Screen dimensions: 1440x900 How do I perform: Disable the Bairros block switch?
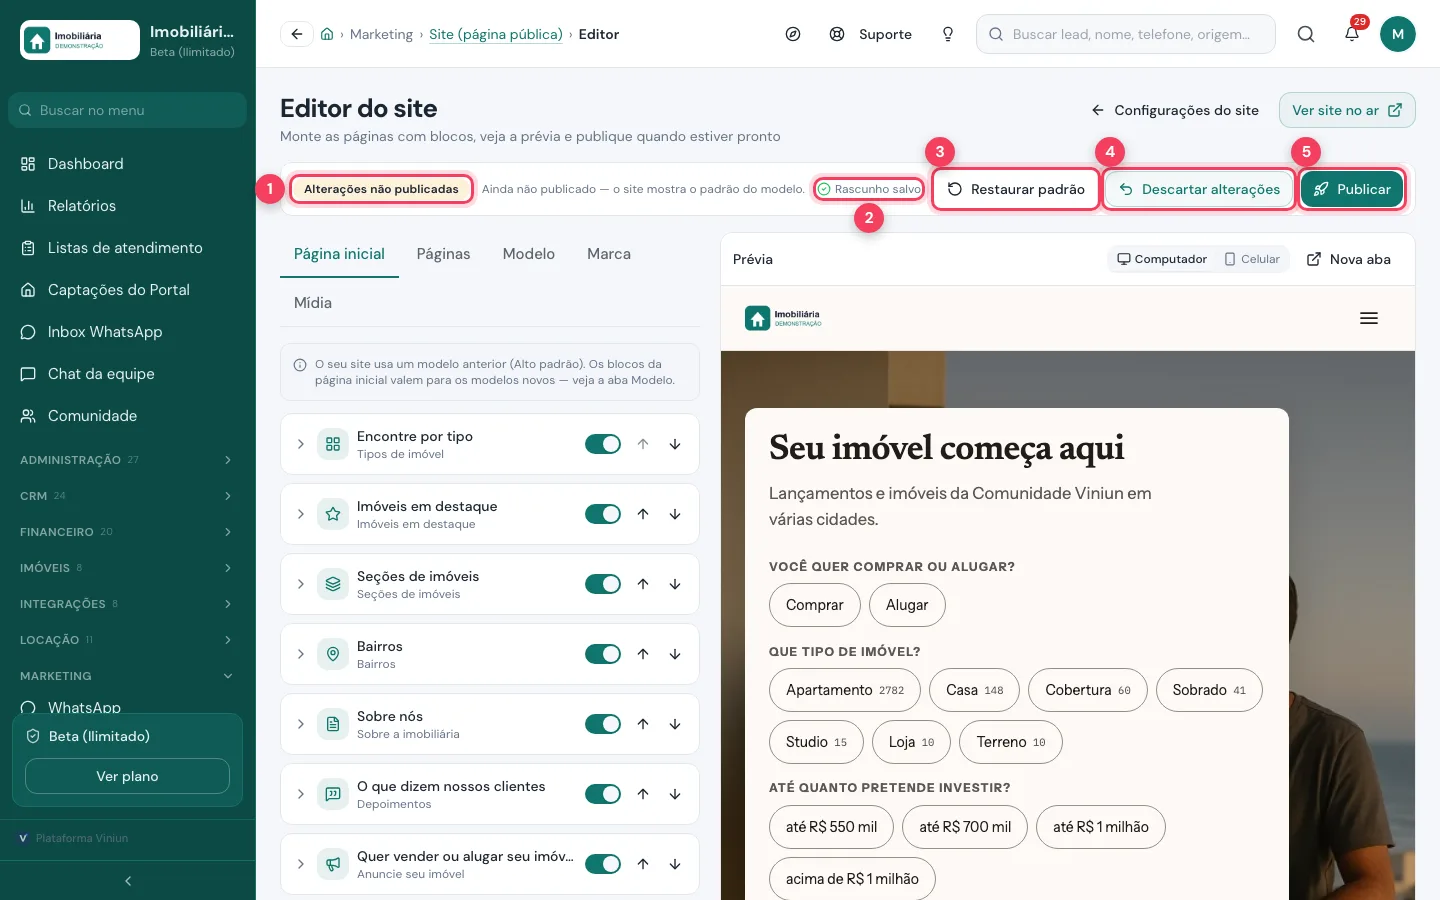click(x=603, y=654)
